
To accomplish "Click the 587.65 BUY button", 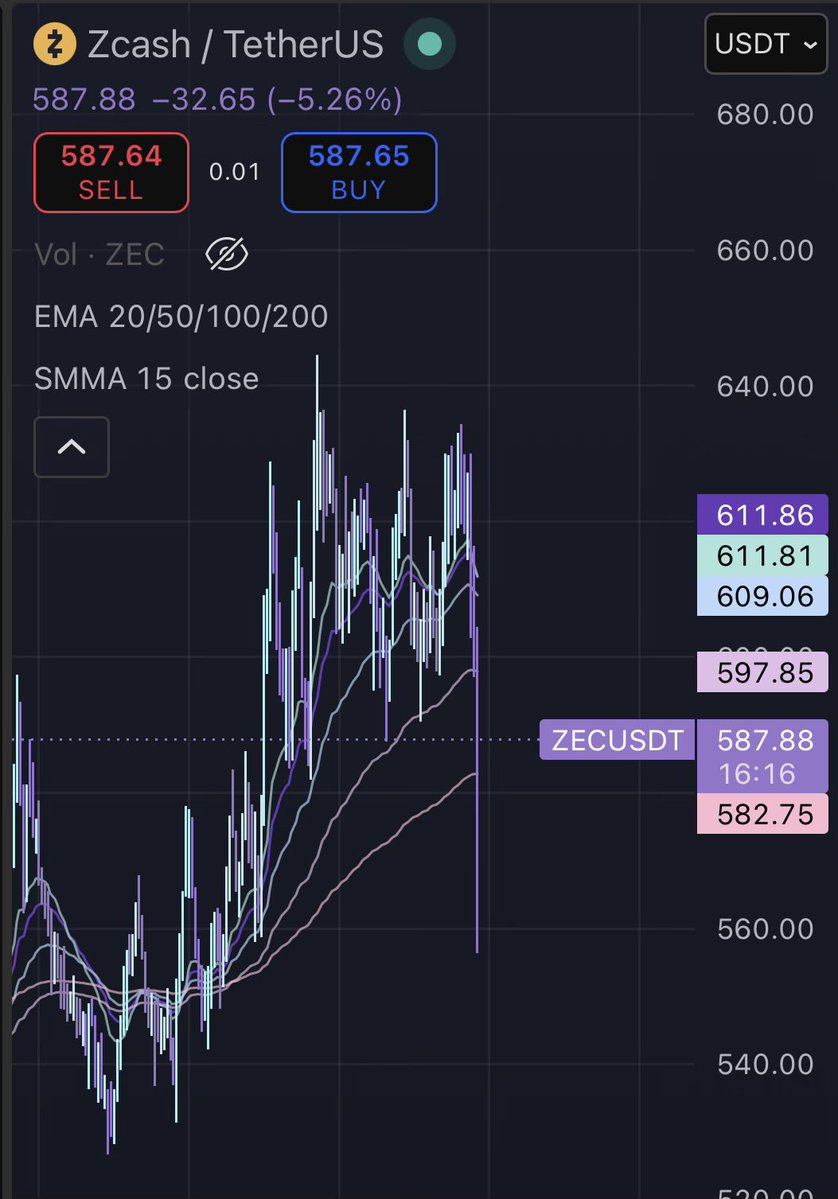I will click(x=359, y=172).
